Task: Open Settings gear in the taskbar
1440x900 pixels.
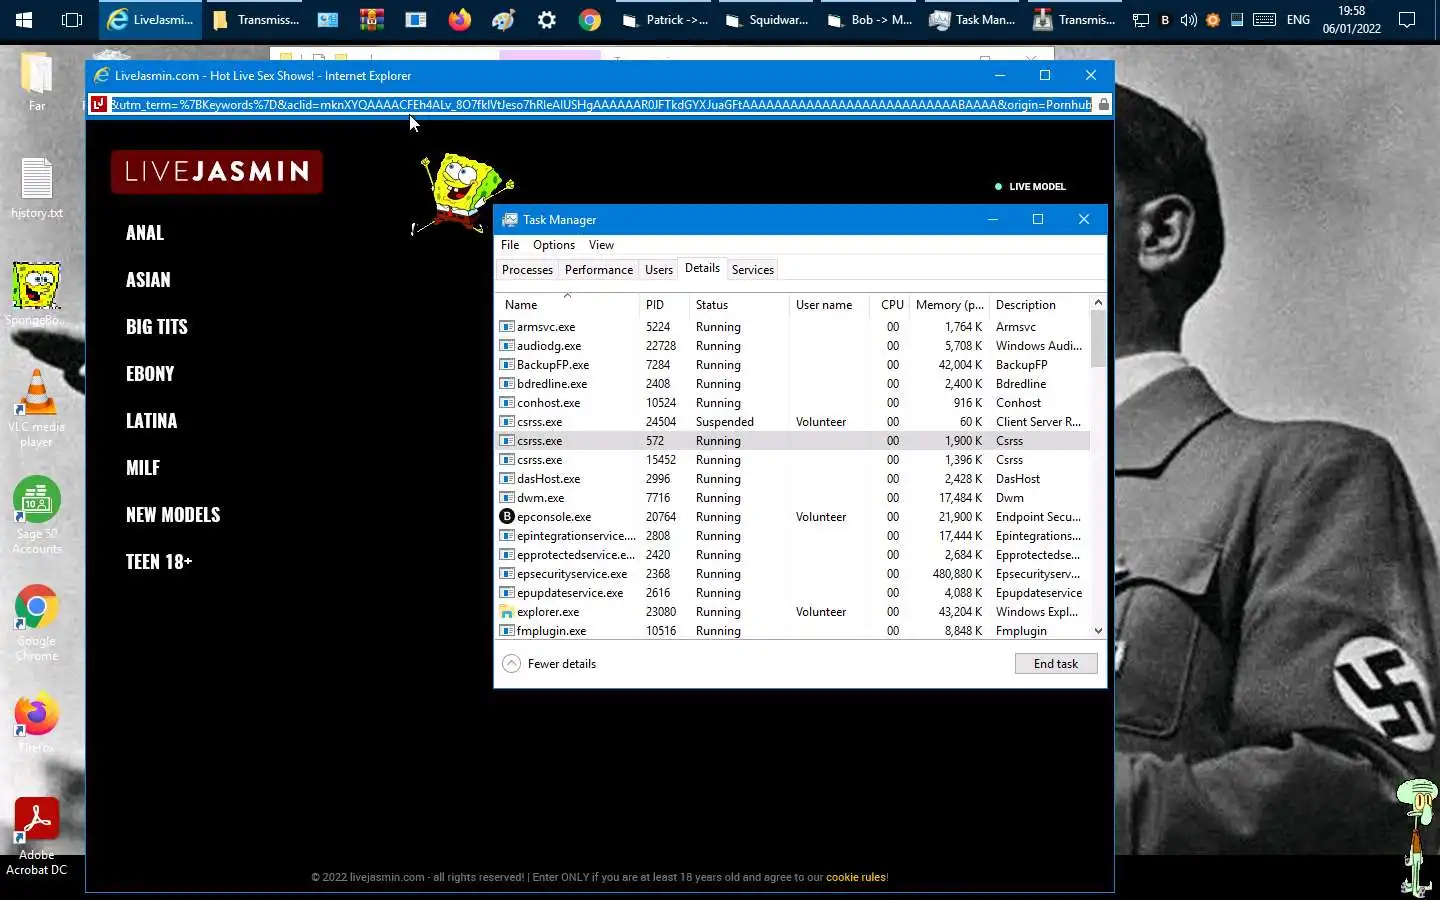Action: tap(547, 19)
